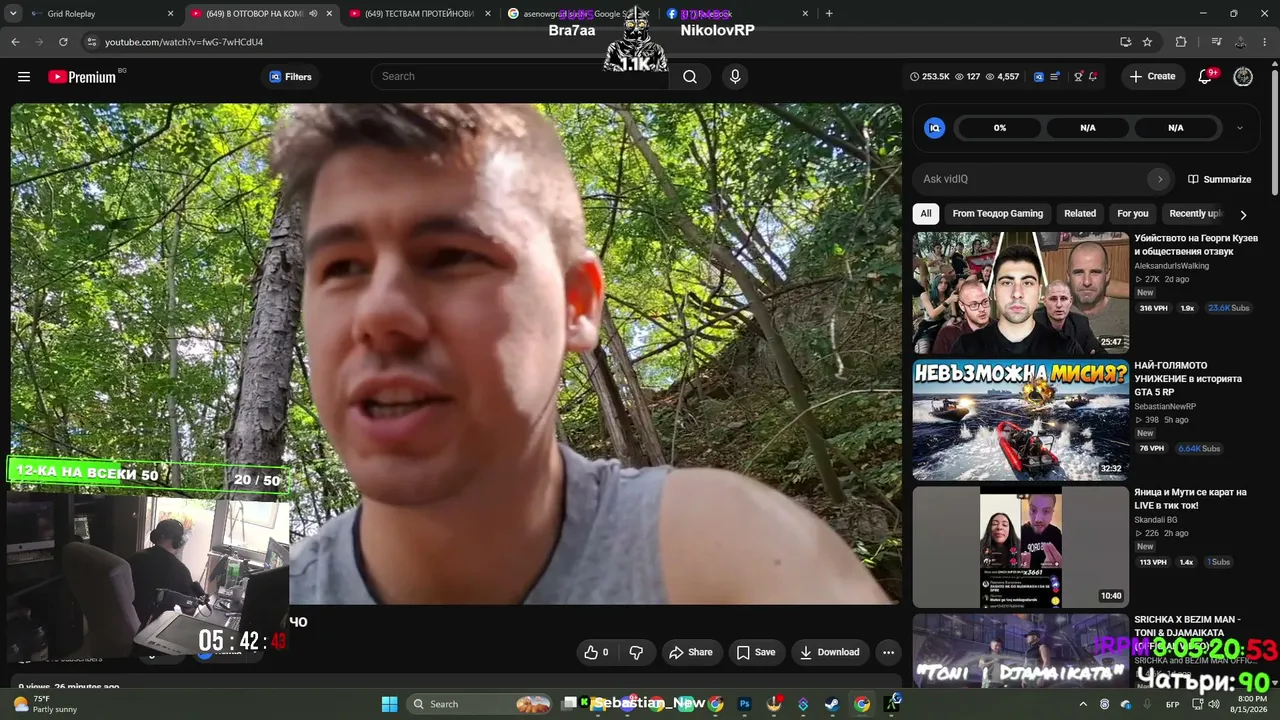
Task: Switch to the Facebook tab
Action: (x=738, y=14)
